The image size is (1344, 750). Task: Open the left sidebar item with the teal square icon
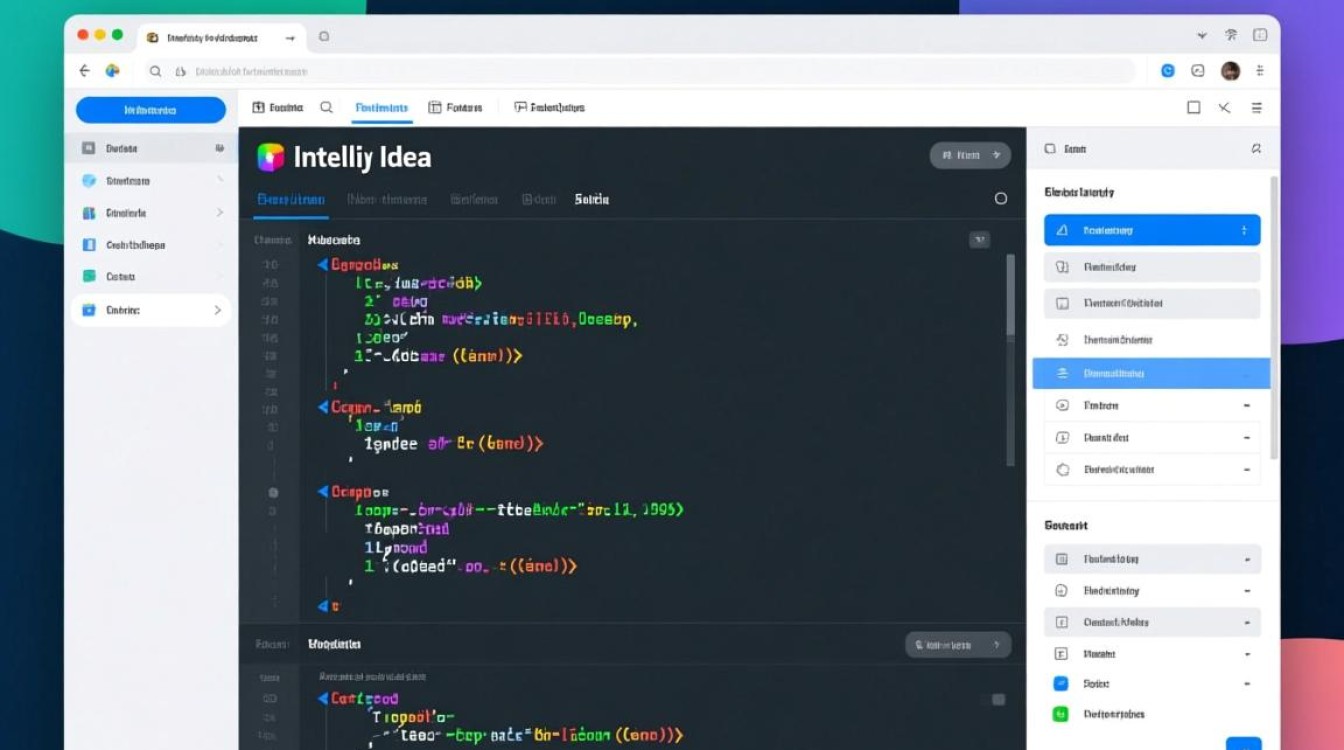(x=152, y=276)
